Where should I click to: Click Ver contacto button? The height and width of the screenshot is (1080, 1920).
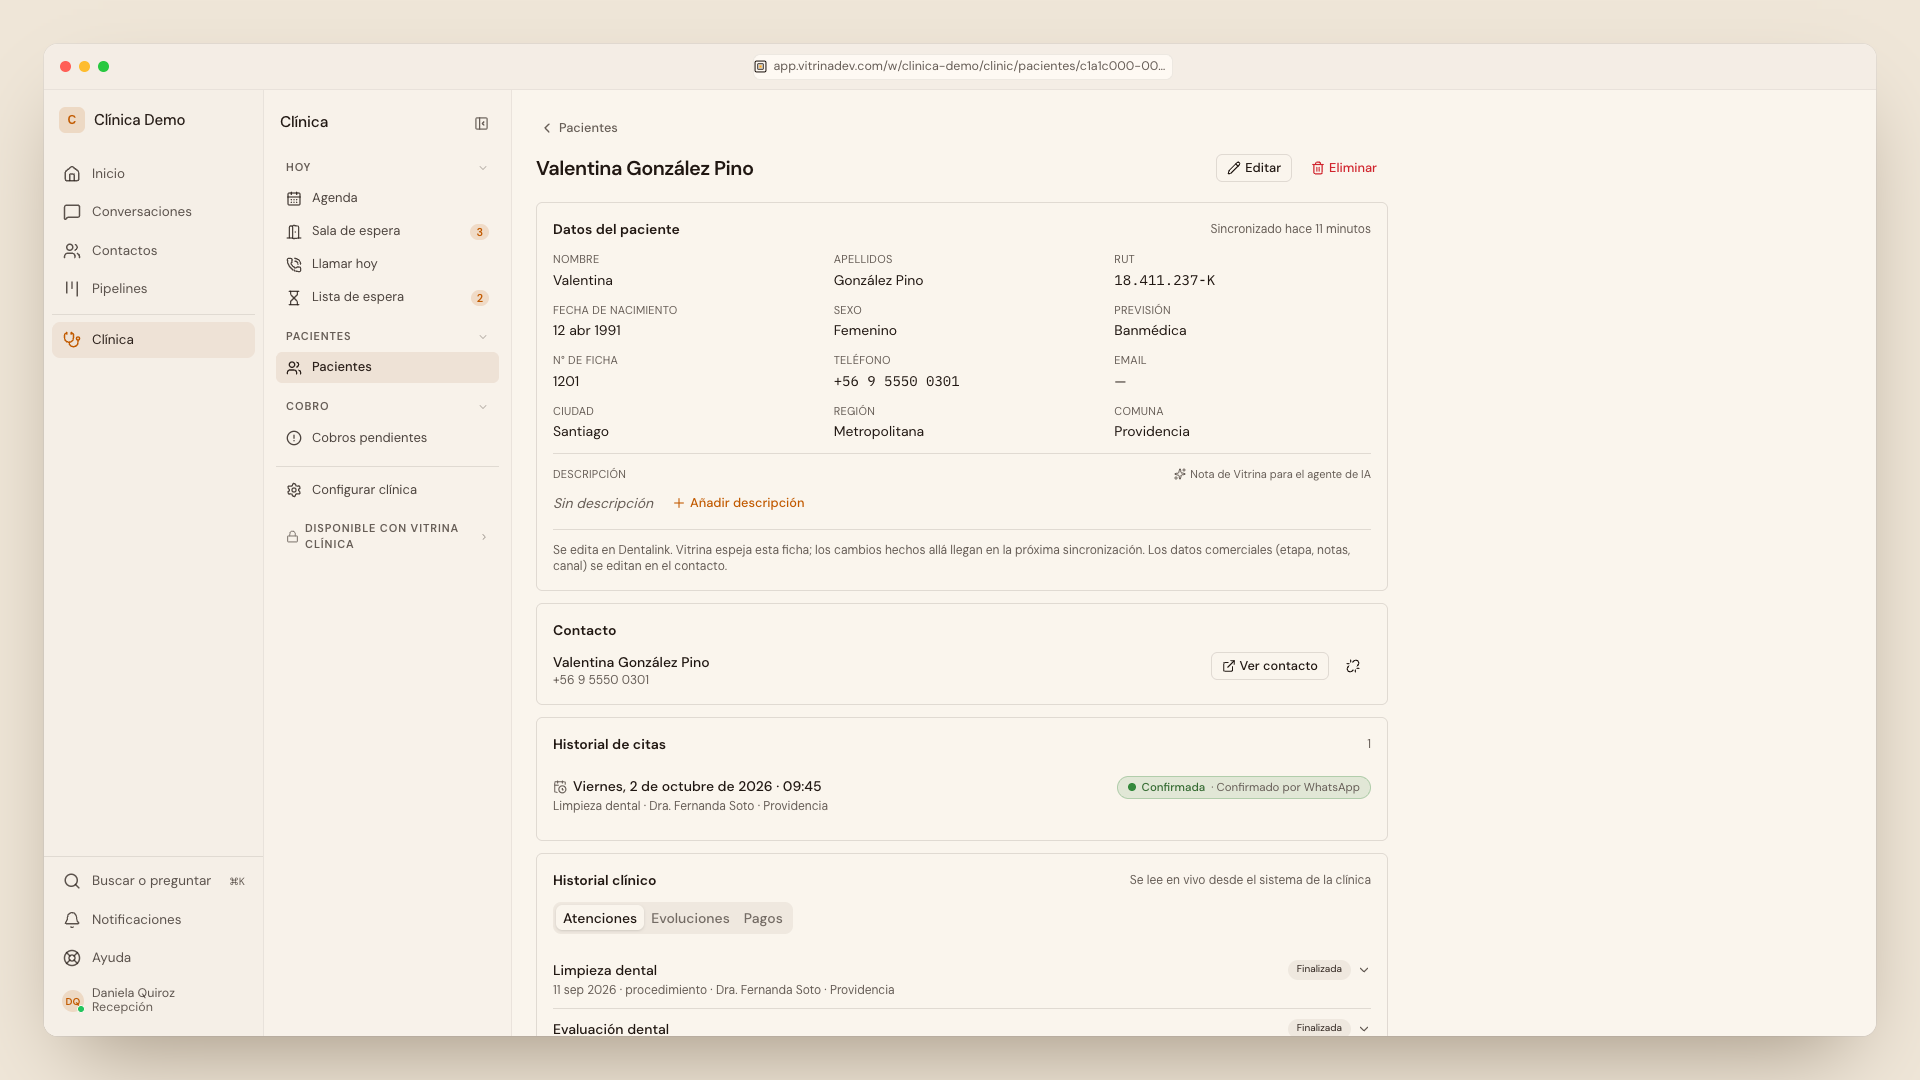point(1270,666)
